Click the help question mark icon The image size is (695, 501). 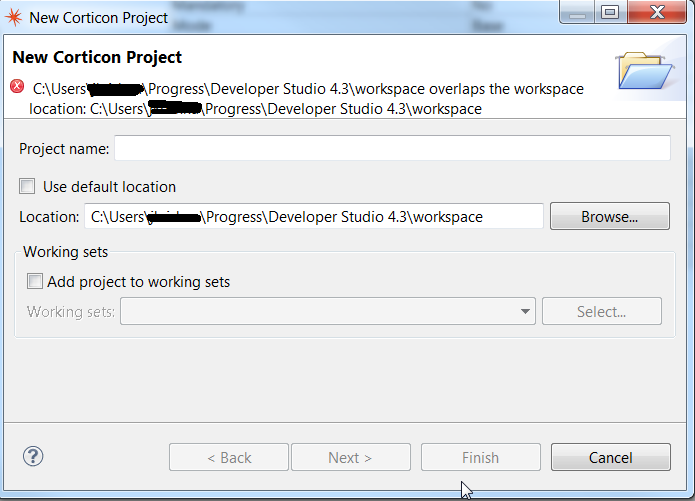(33, 456)
